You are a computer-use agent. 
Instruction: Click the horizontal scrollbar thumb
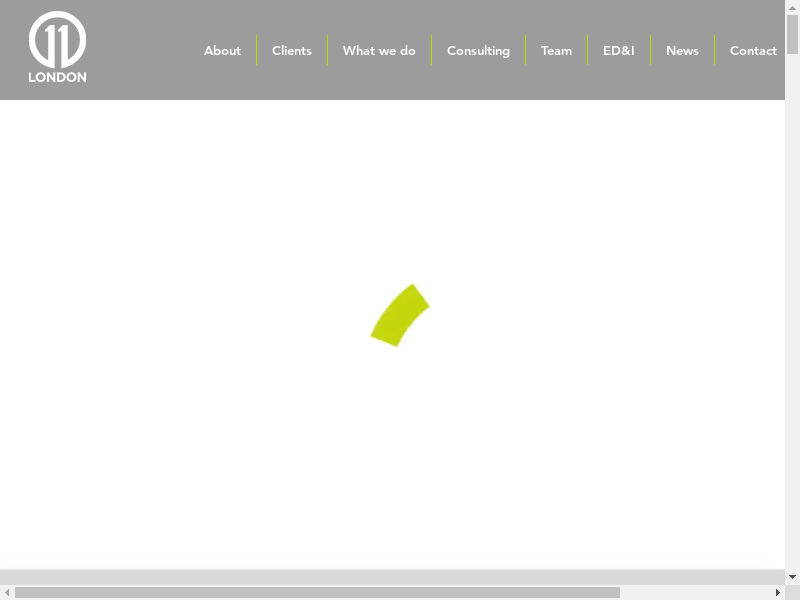317,592
